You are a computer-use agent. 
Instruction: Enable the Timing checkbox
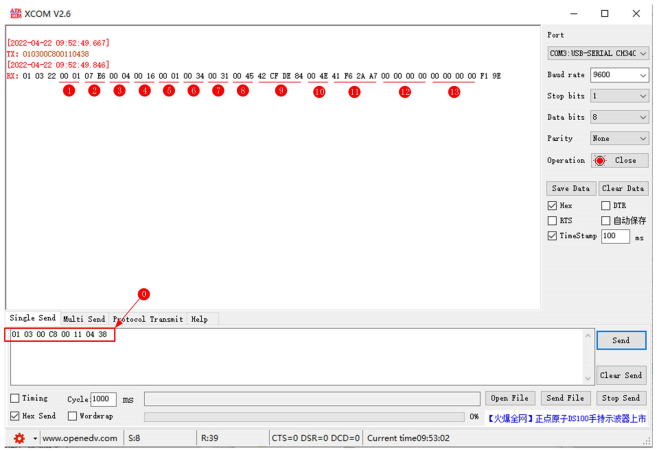[x=15, y=399]
